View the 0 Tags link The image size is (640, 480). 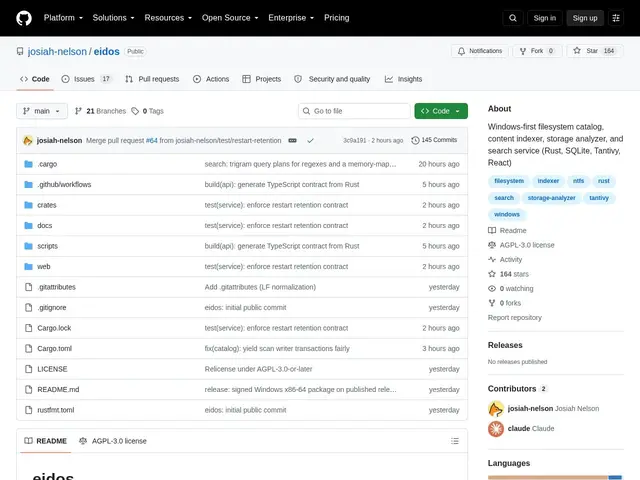[147, 111]
